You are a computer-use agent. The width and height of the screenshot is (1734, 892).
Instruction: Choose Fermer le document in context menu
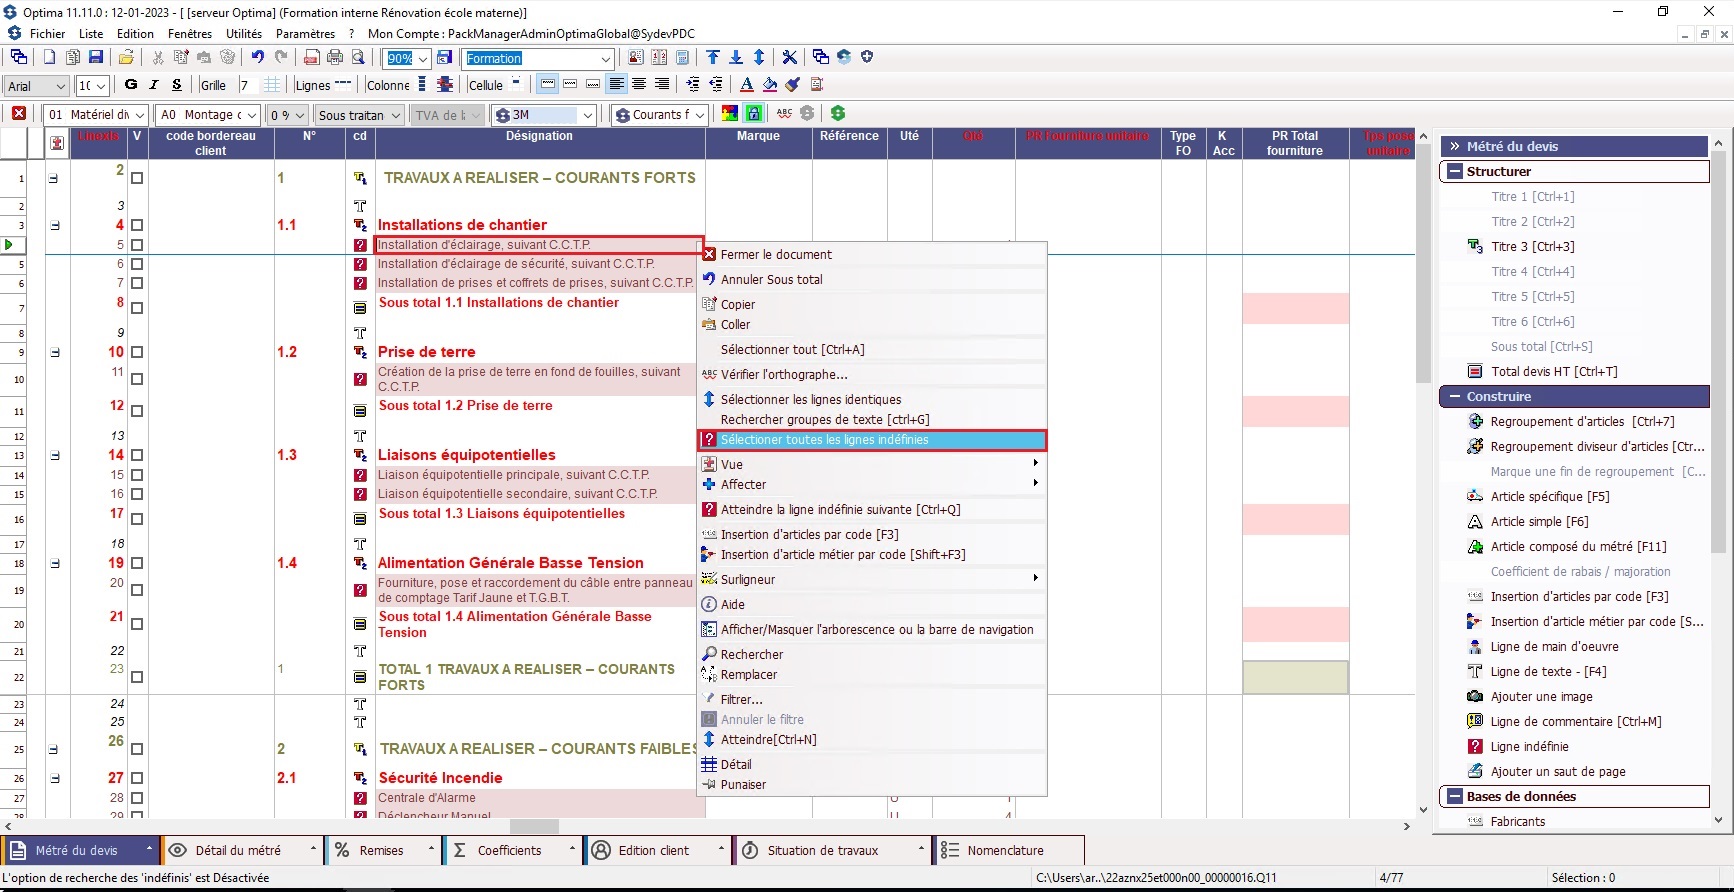872,255
